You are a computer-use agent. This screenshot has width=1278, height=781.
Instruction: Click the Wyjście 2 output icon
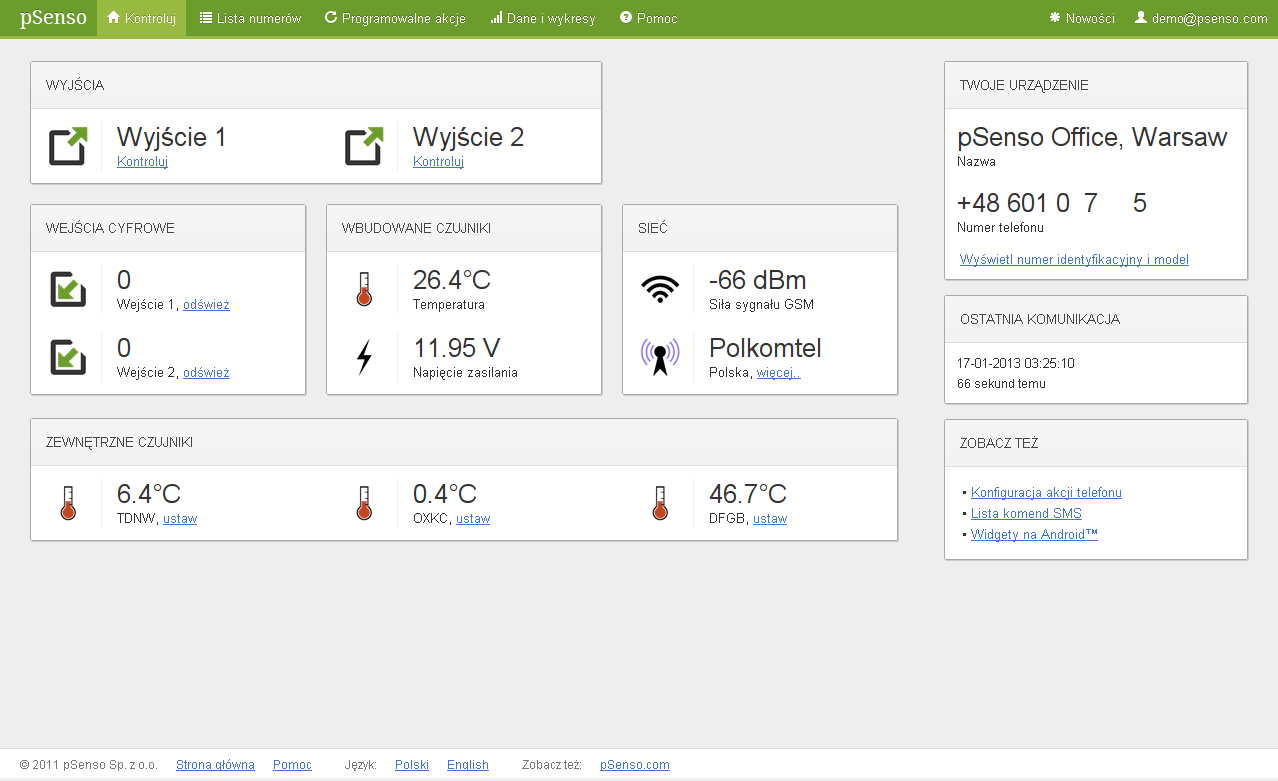pyautogui.click(x=364, y=146)
